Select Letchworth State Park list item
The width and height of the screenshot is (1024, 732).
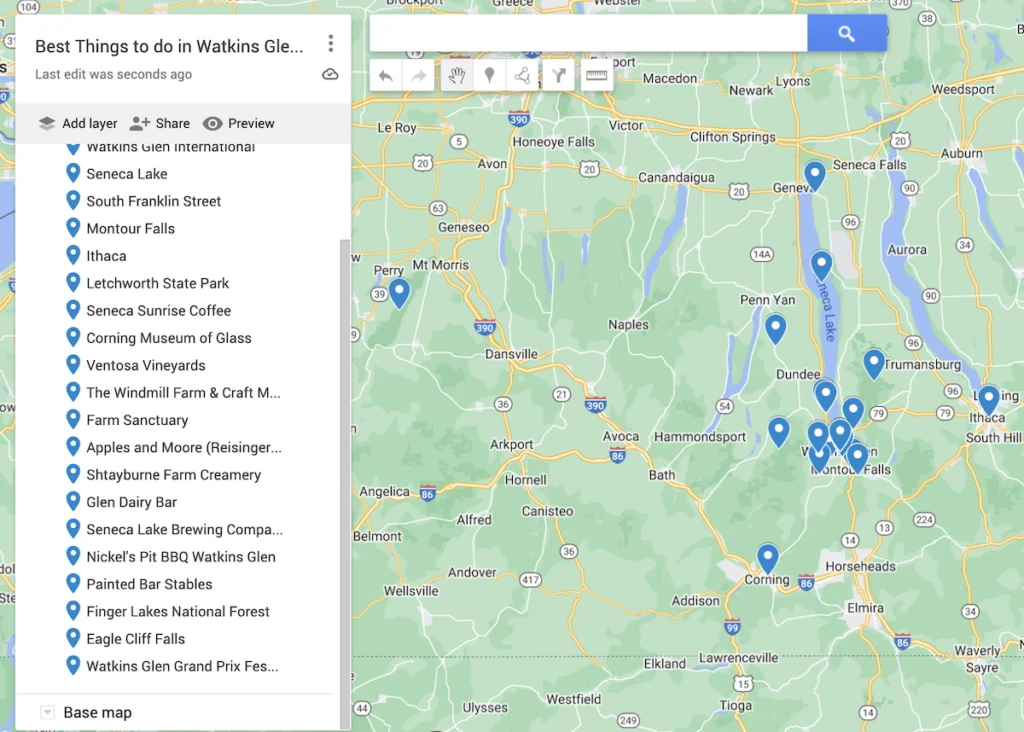157,283
